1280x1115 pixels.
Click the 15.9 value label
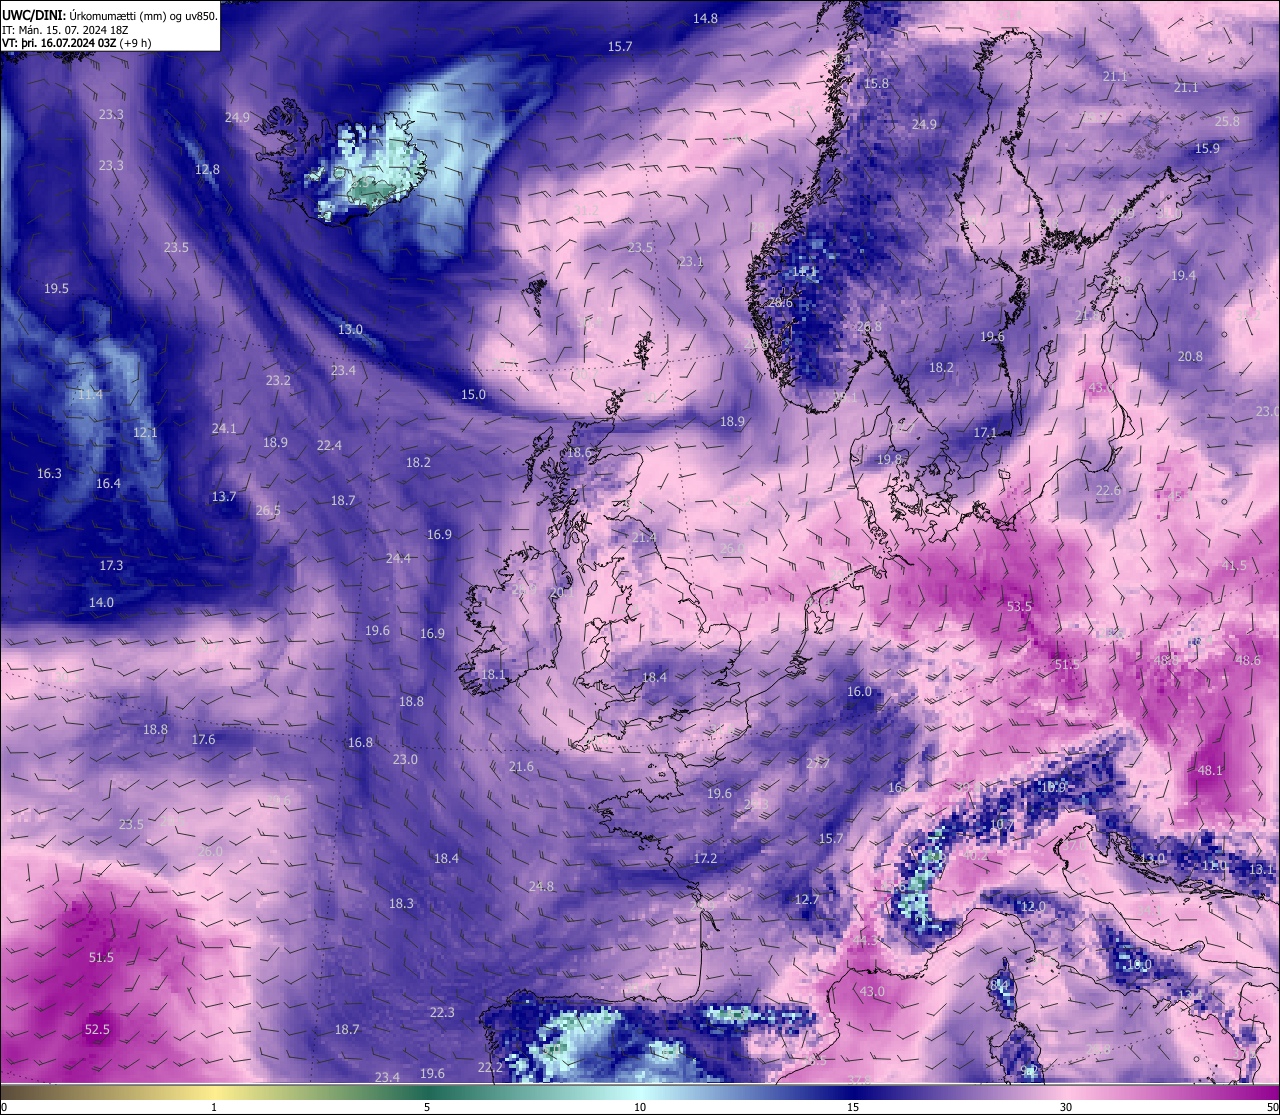[1207, 148]
